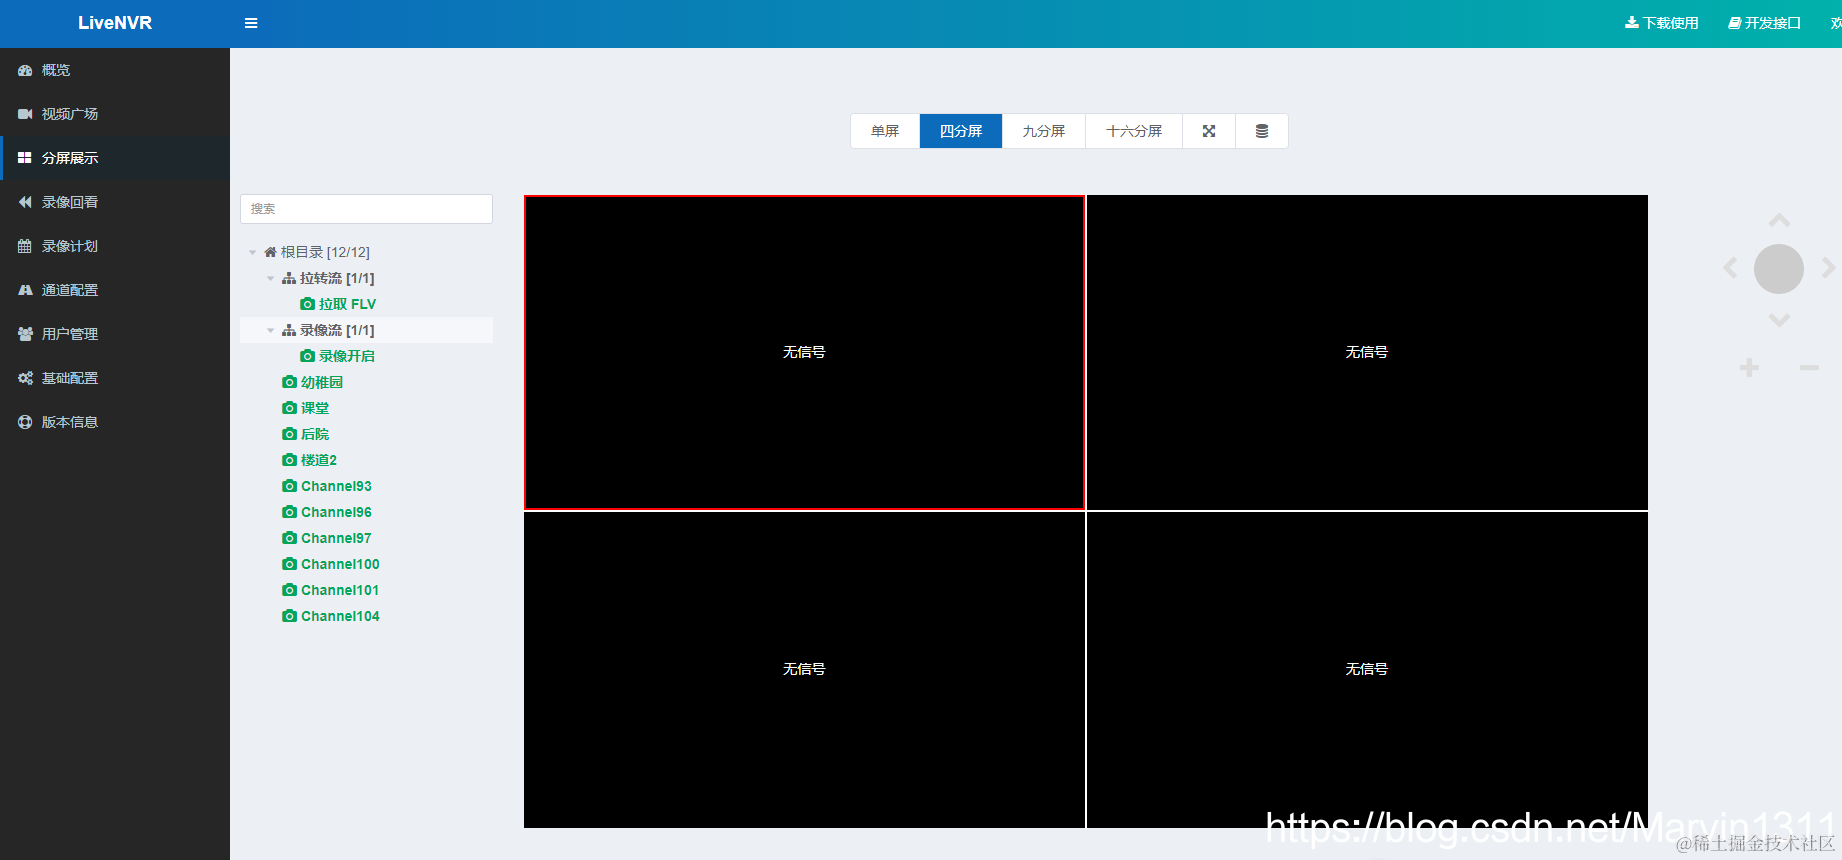Go to 录像回看 playback page

pos(115,202)
